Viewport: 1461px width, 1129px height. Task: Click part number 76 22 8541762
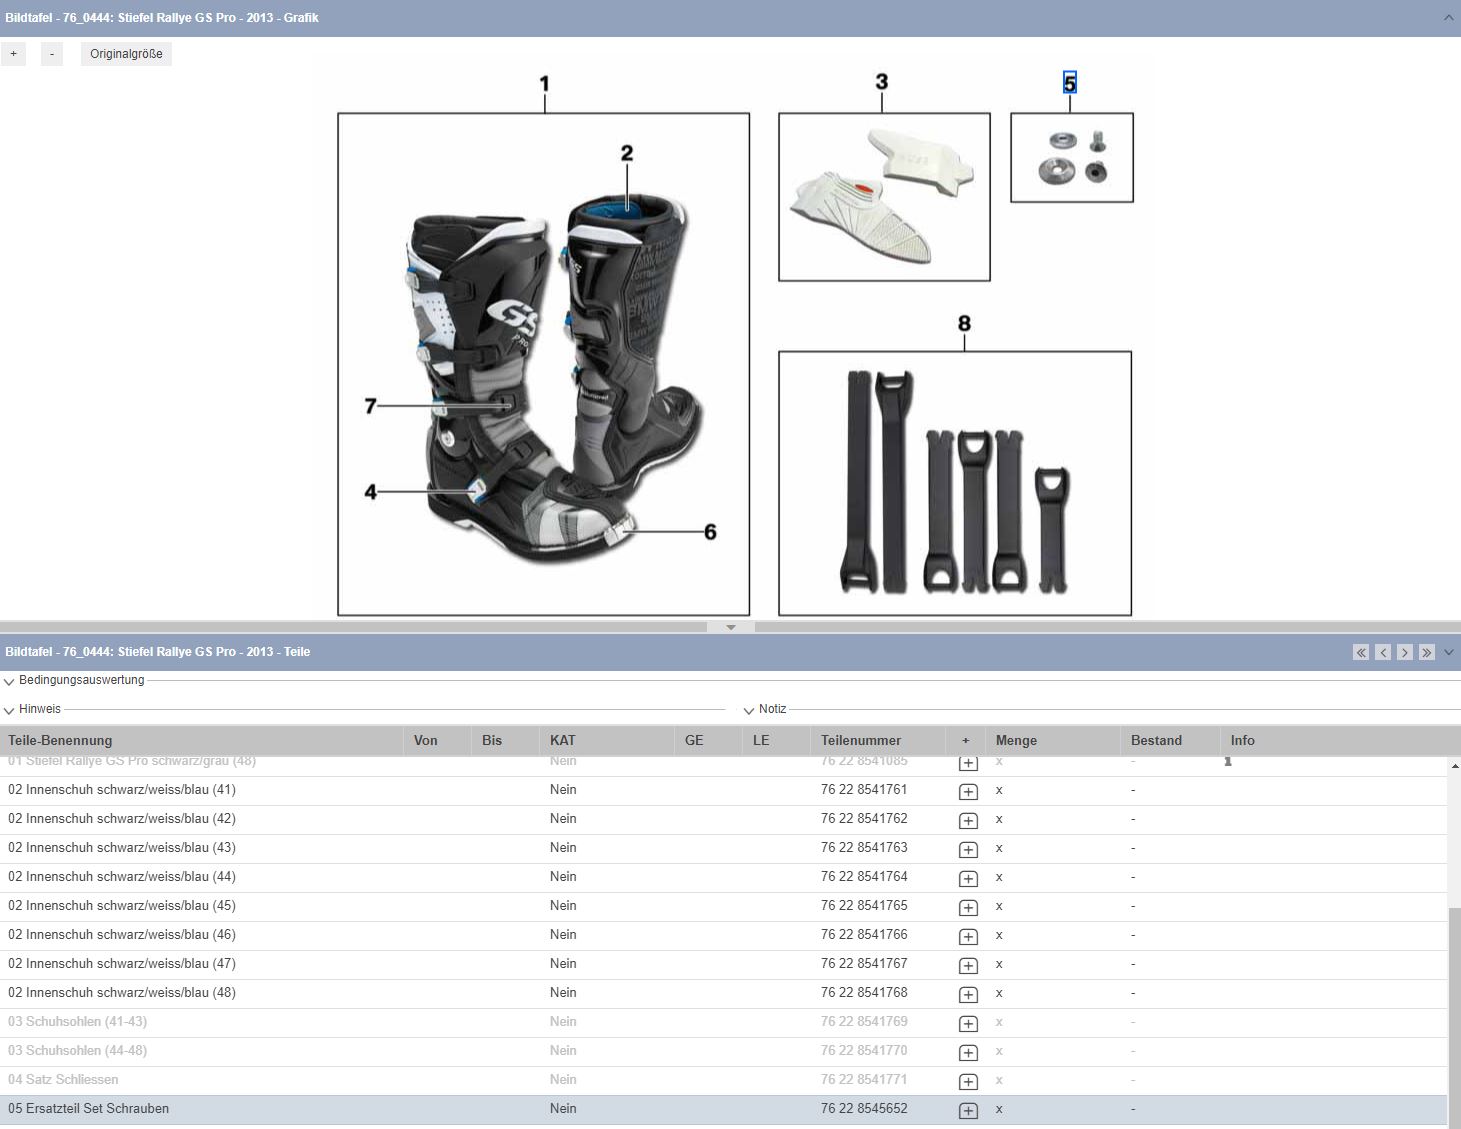click(x=864, y=819)
